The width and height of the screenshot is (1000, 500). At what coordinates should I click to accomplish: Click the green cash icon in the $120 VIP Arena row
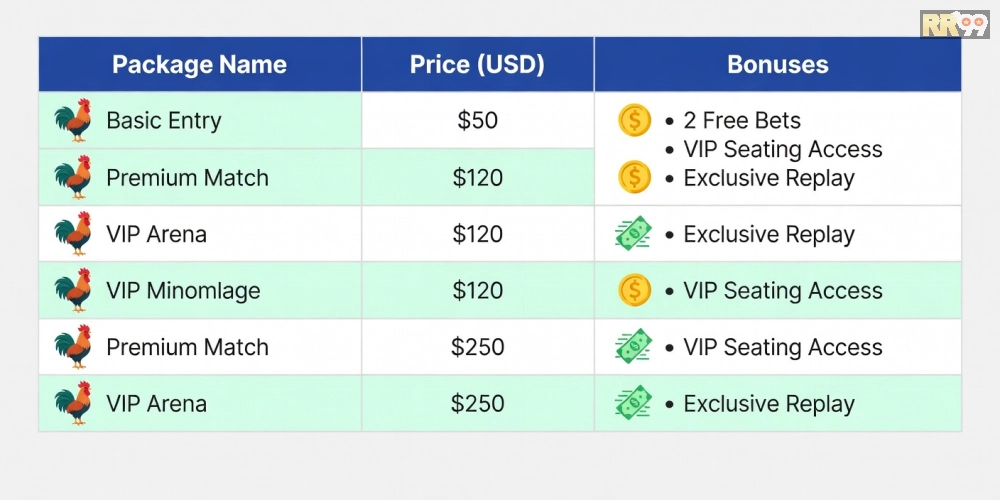pos(633,235)
